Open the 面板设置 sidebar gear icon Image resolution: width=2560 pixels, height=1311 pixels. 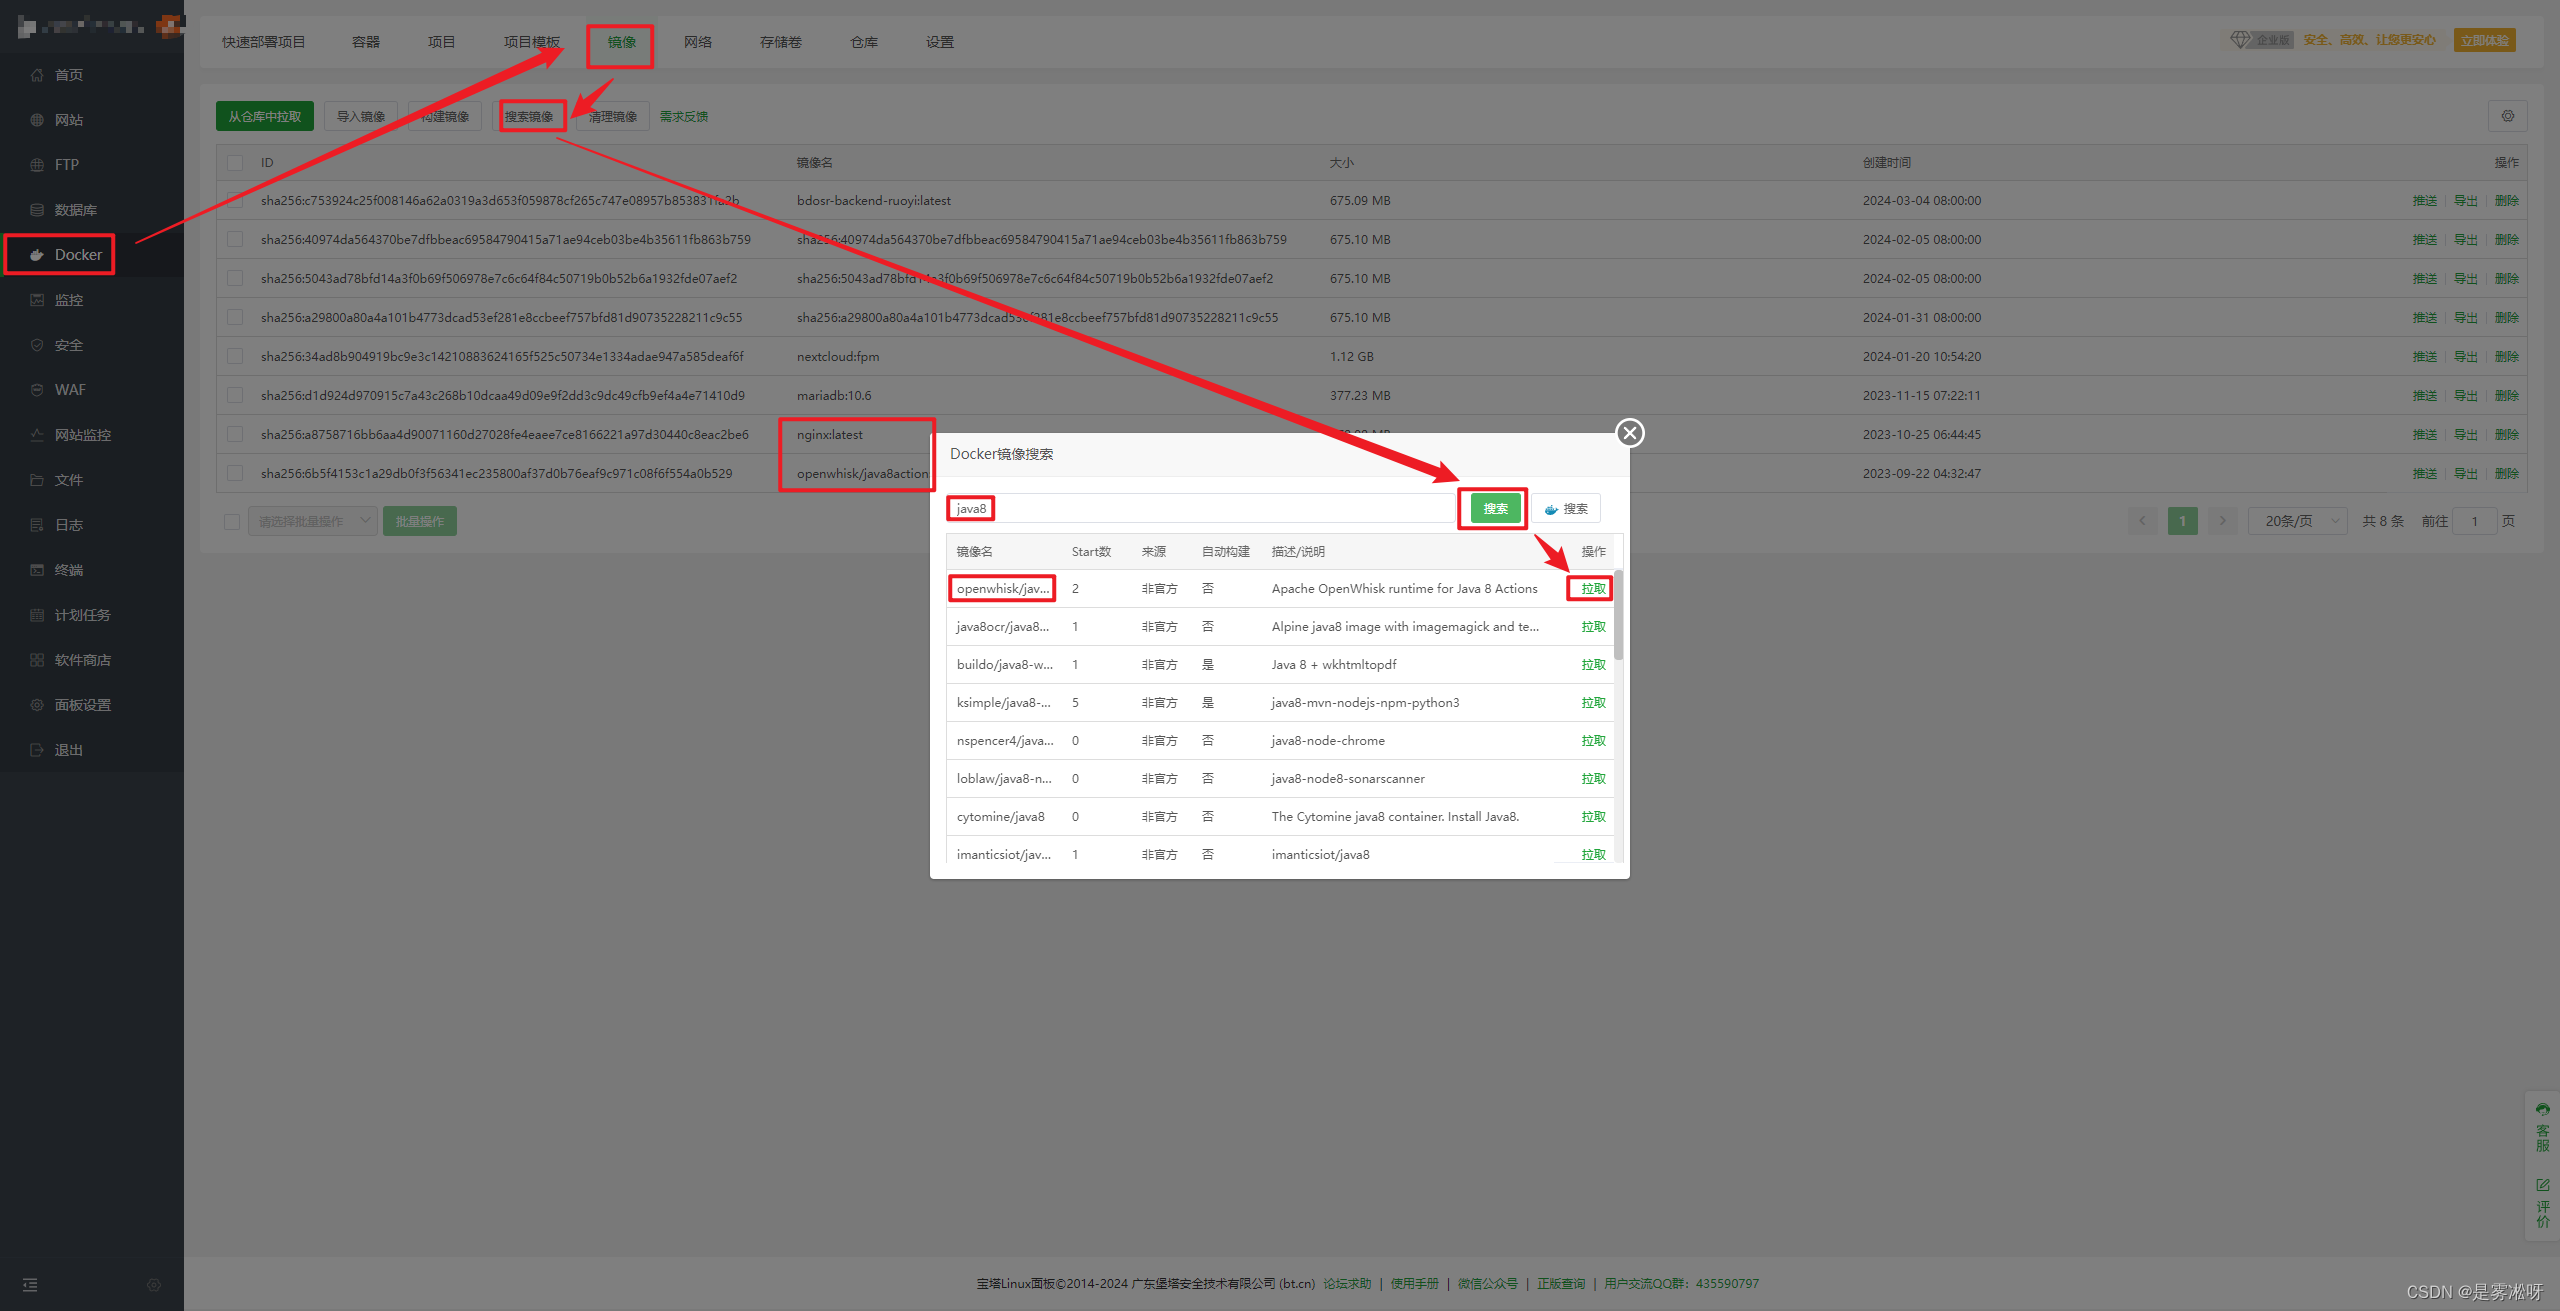tap(37, 705)
